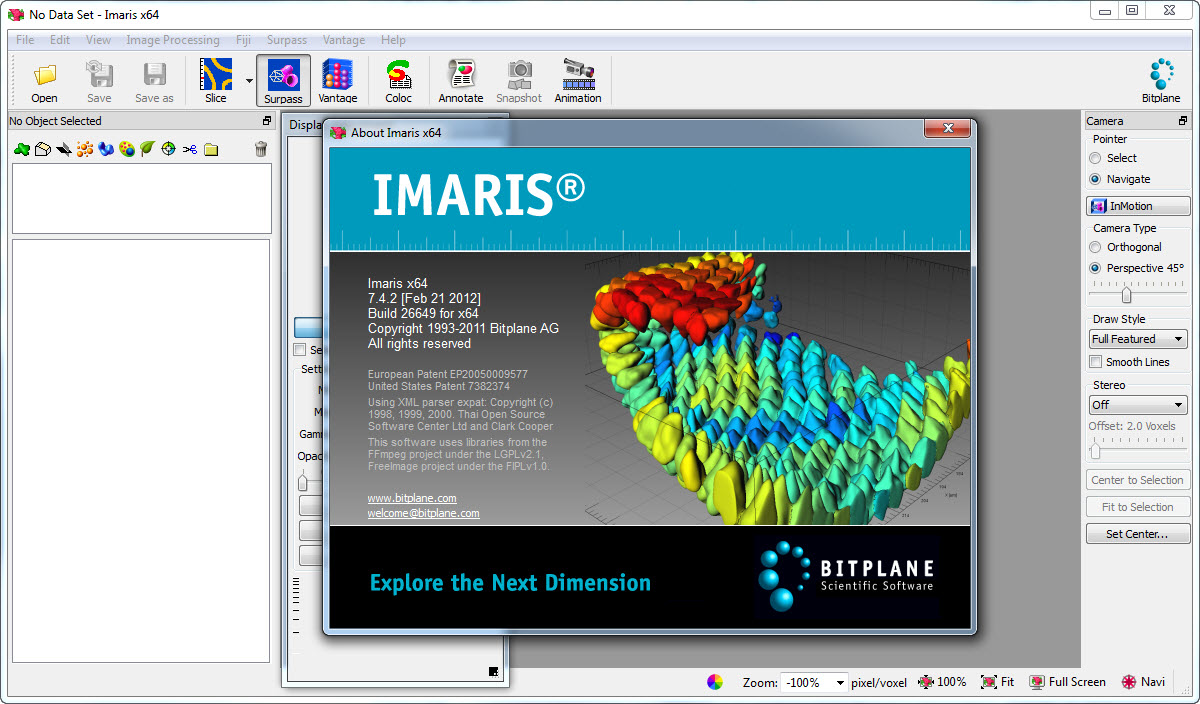Image resolution: width=1200 pixels, height=704 pixels.
Task: Close the About Imaris x64 dialog
Action: pyautogui.click(x=945, y=129)
